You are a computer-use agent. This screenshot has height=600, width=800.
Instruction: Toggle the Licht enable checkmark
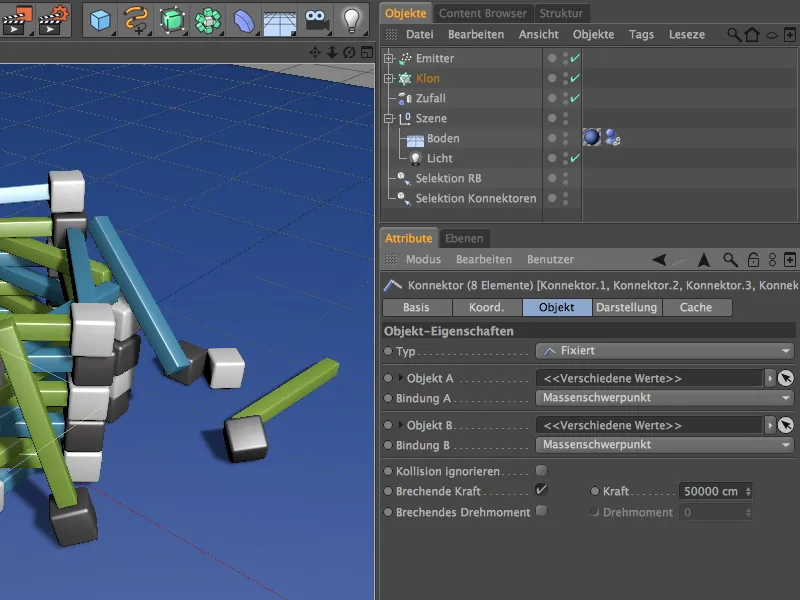pyautogui.click(x=575, y=158)
